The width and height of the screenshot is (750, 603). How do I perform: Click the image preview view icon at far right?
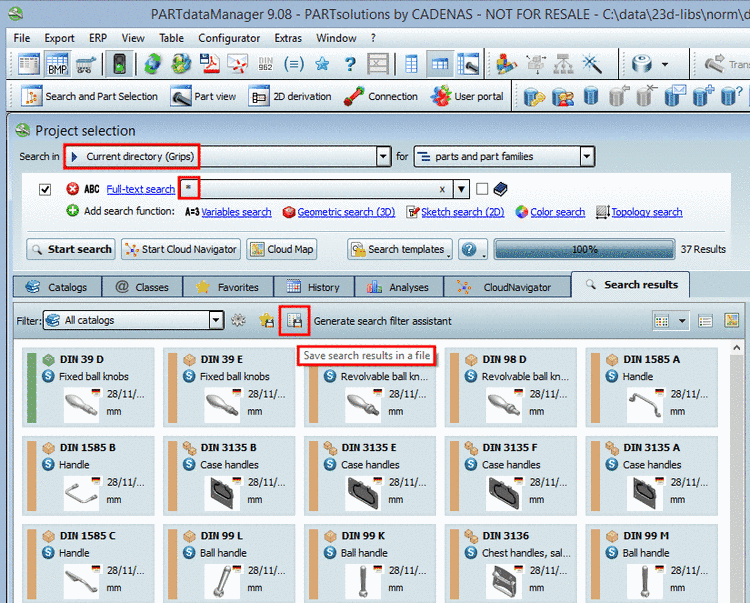[x=731, y=320]
